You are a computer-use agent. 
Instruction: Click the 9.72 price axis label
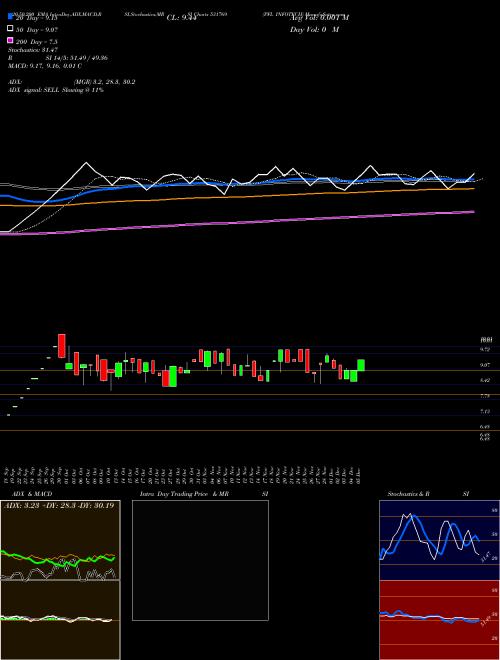[x=485, y=349]
